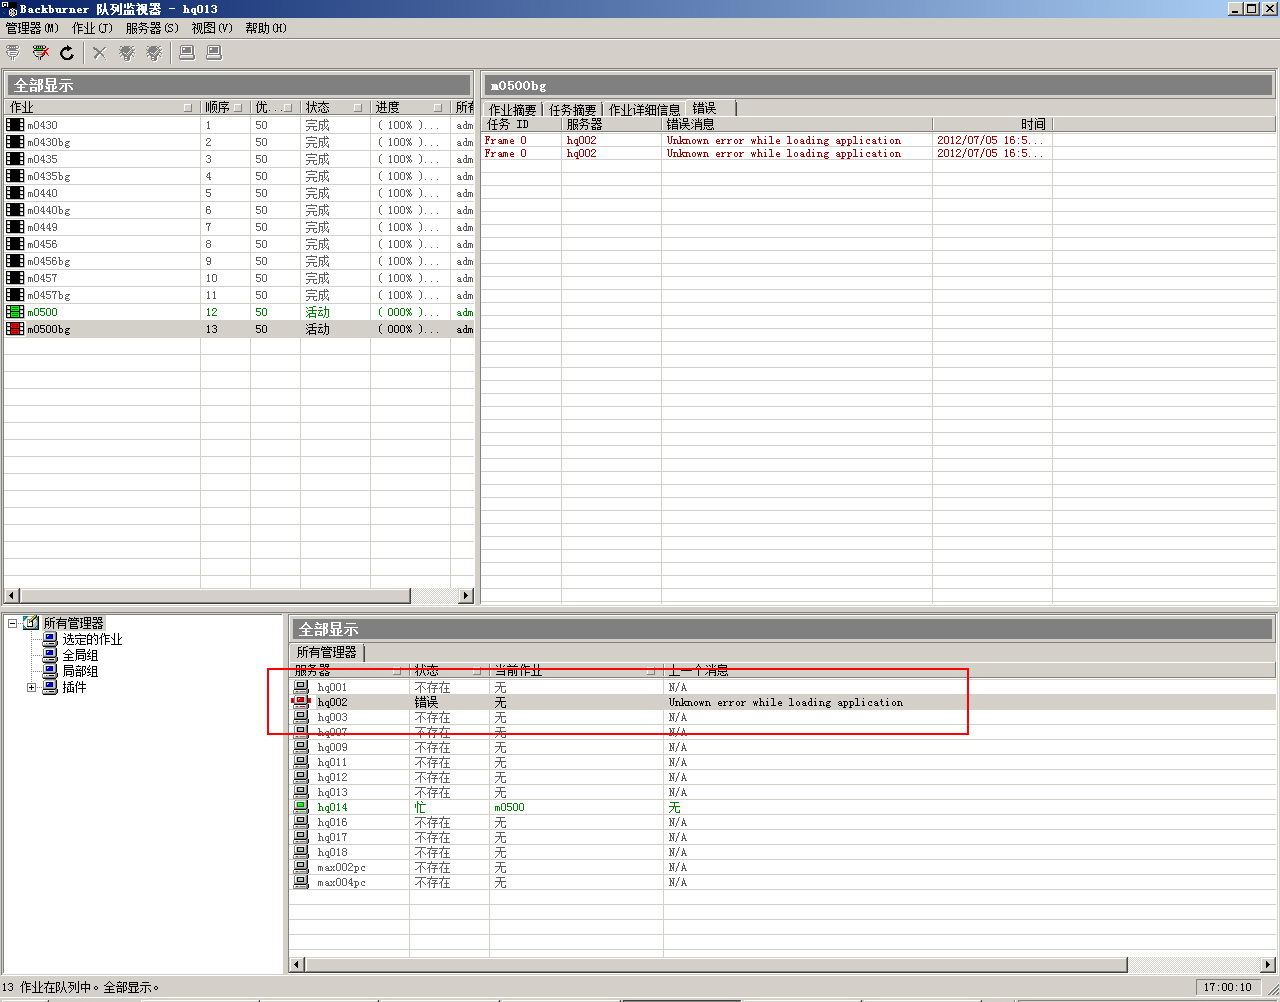Click the 局部组 tree icon

point(50,671)
